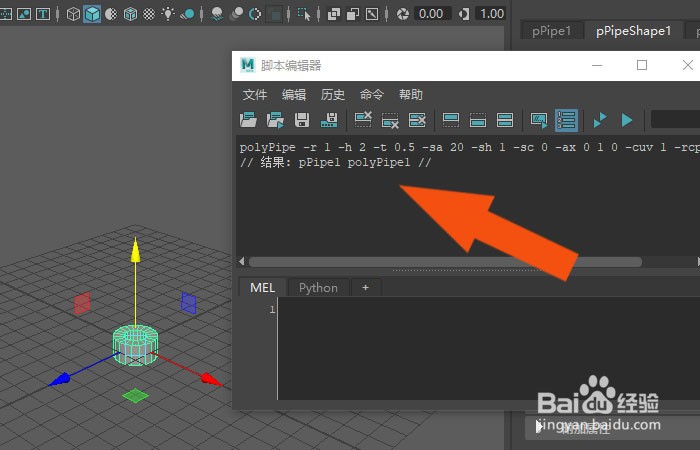Select the pPipeShape1 tab in Attribute Editor

coord(633,31)
